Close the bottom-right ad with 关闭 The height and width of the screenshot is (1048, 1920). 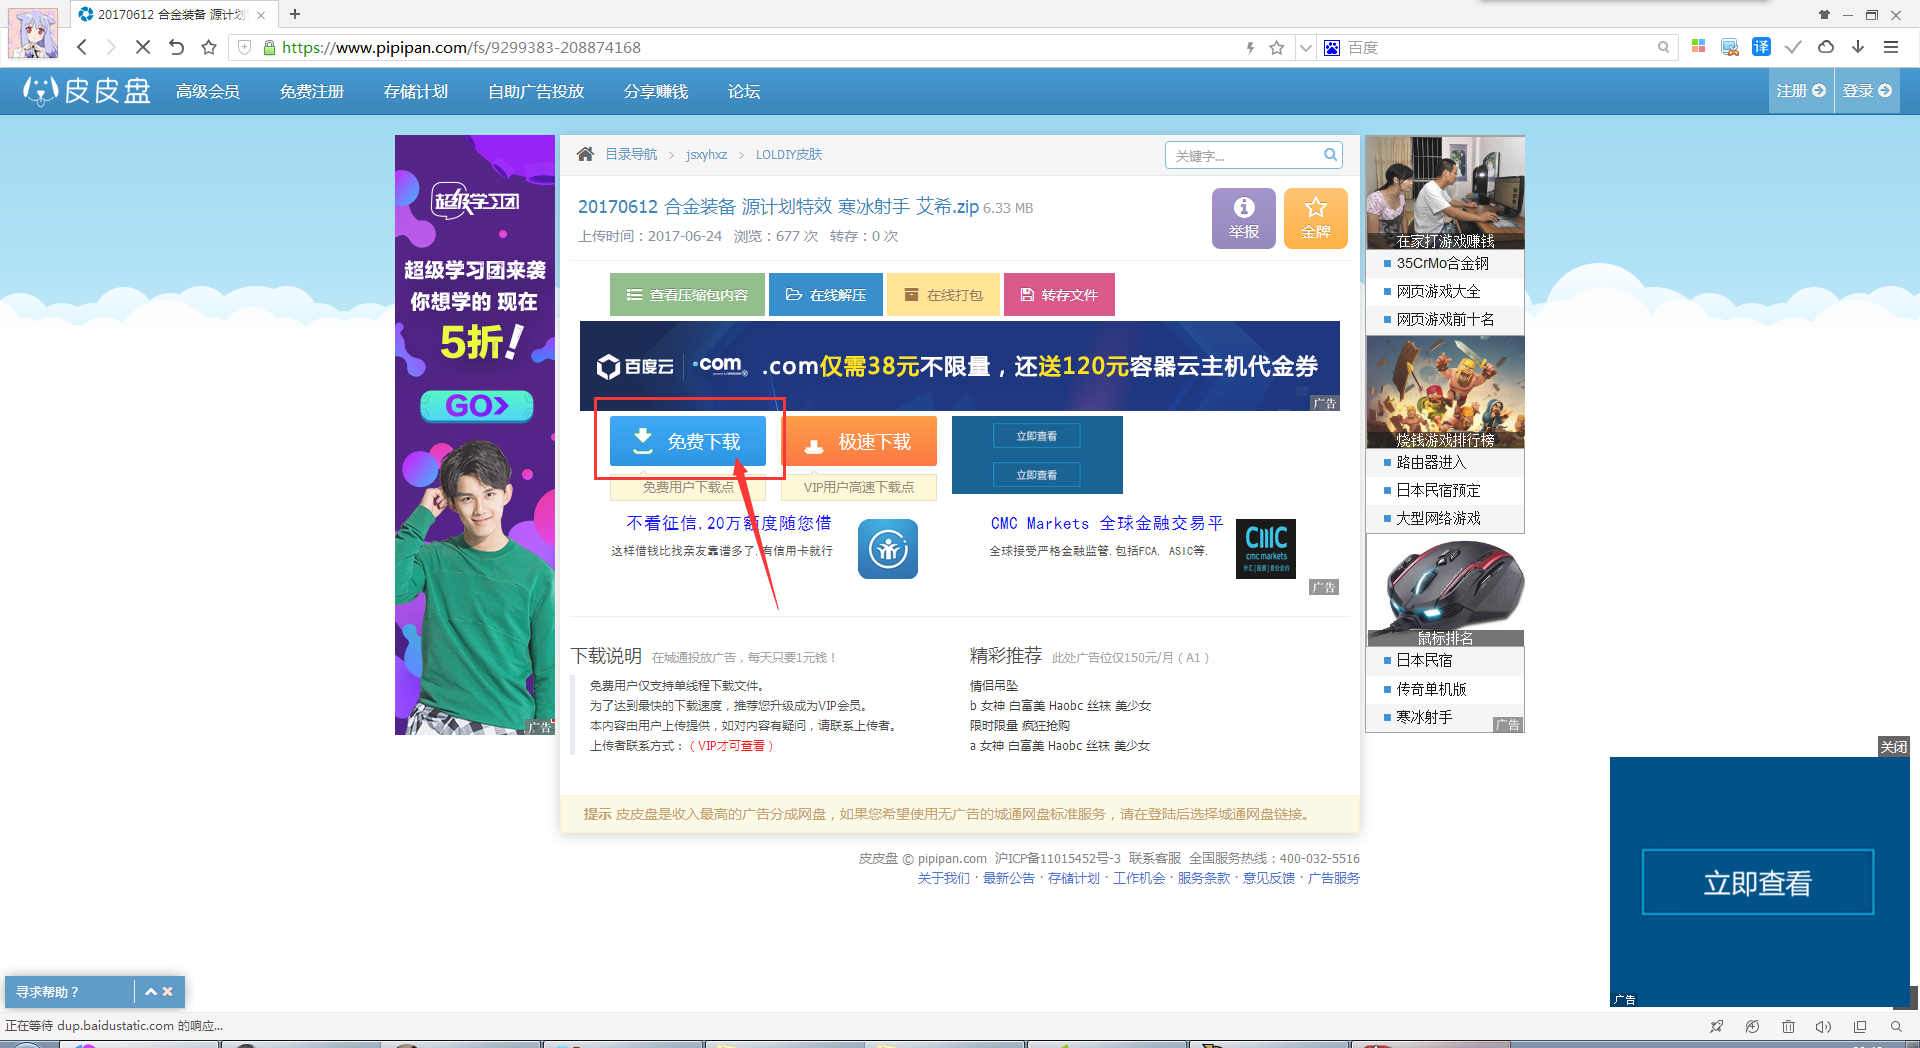(1893, 747)
